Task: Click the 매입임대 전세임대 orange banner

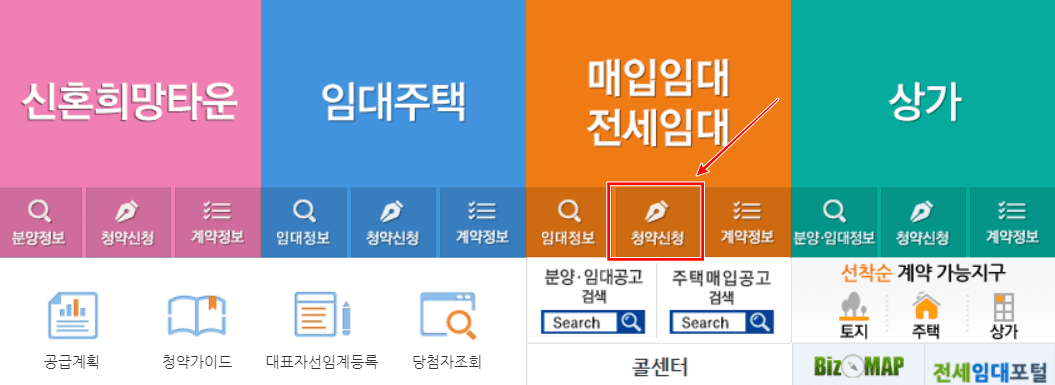Action: pyautogui.click(x=658, y=94)
